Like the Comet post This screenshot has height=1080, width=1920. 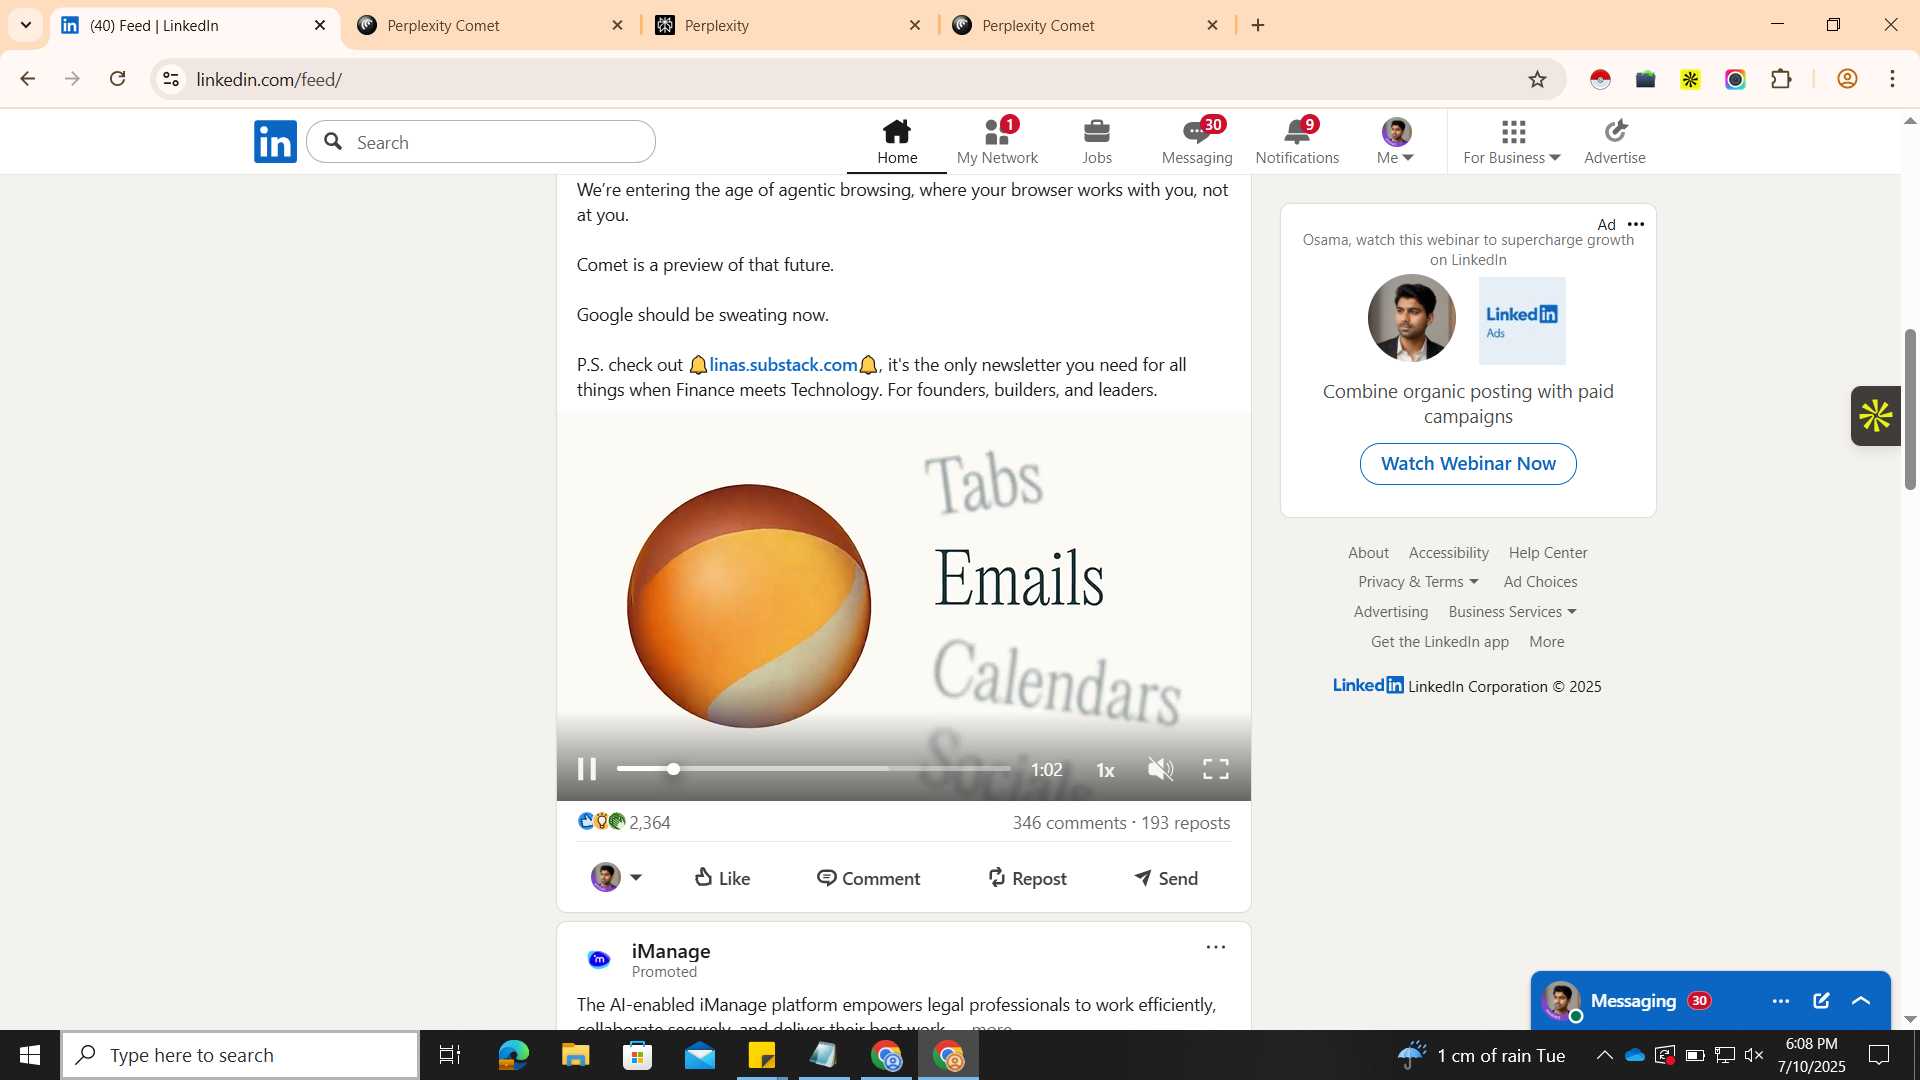[722, 878]
